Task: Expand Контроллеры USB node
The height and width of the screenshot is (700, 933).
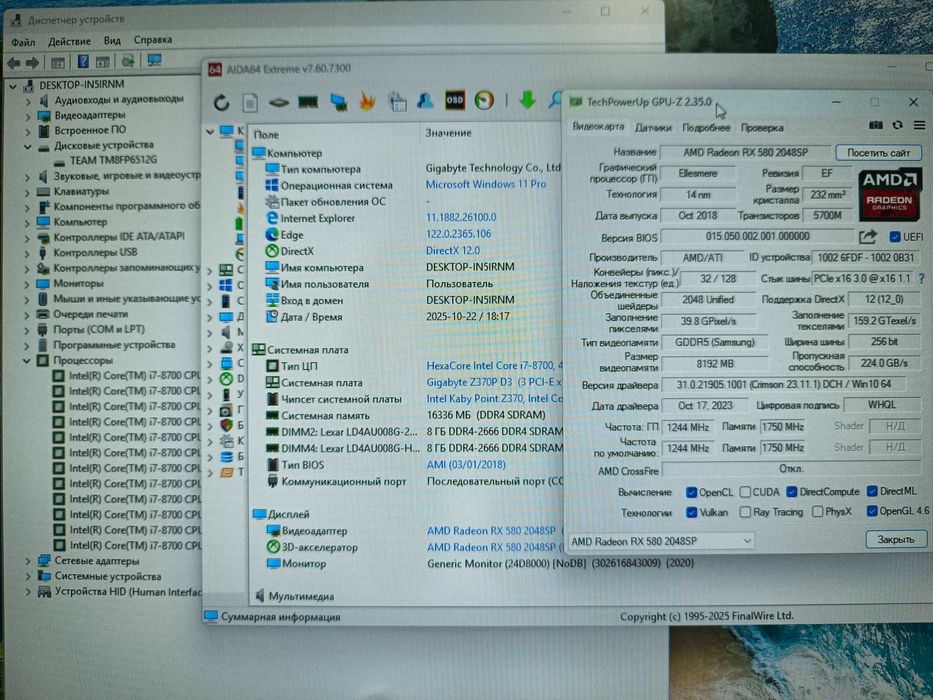Action: tap(28, 253)
